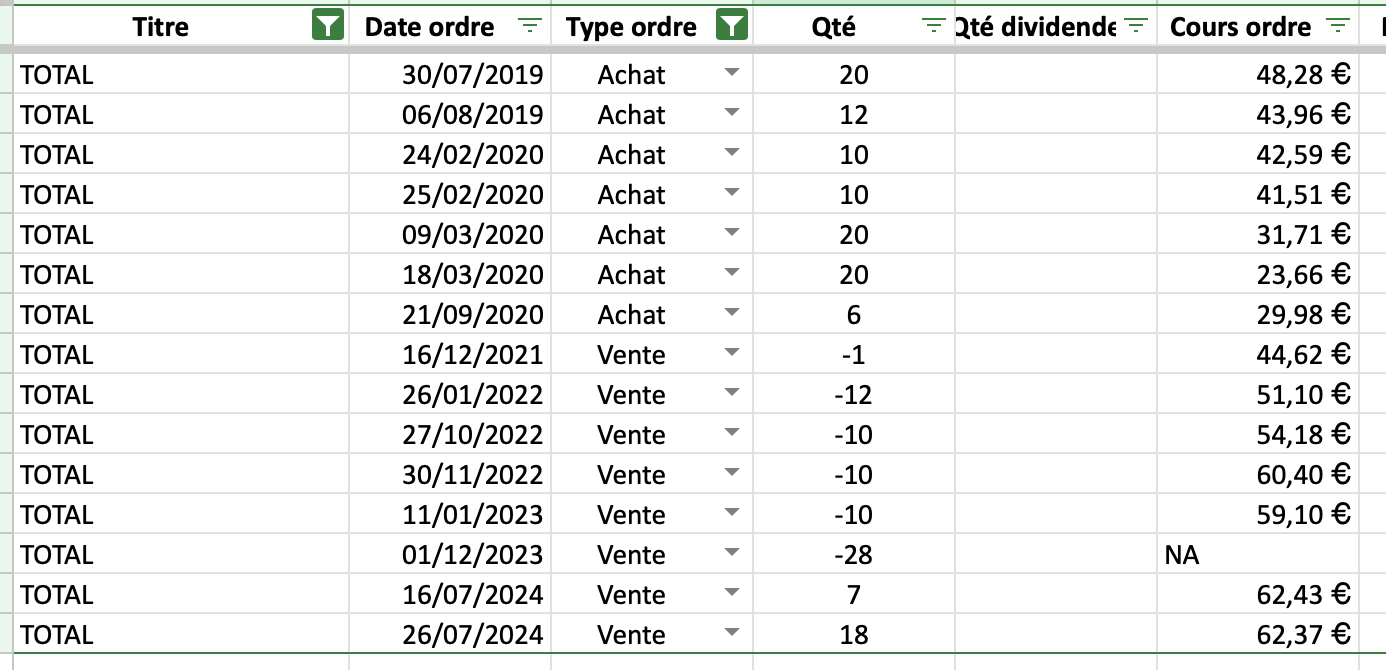The height and width of the screenshot is (670, 1386).
Task: Click the empty Qté dividende cell in first row
Action: coord(1055,75)
